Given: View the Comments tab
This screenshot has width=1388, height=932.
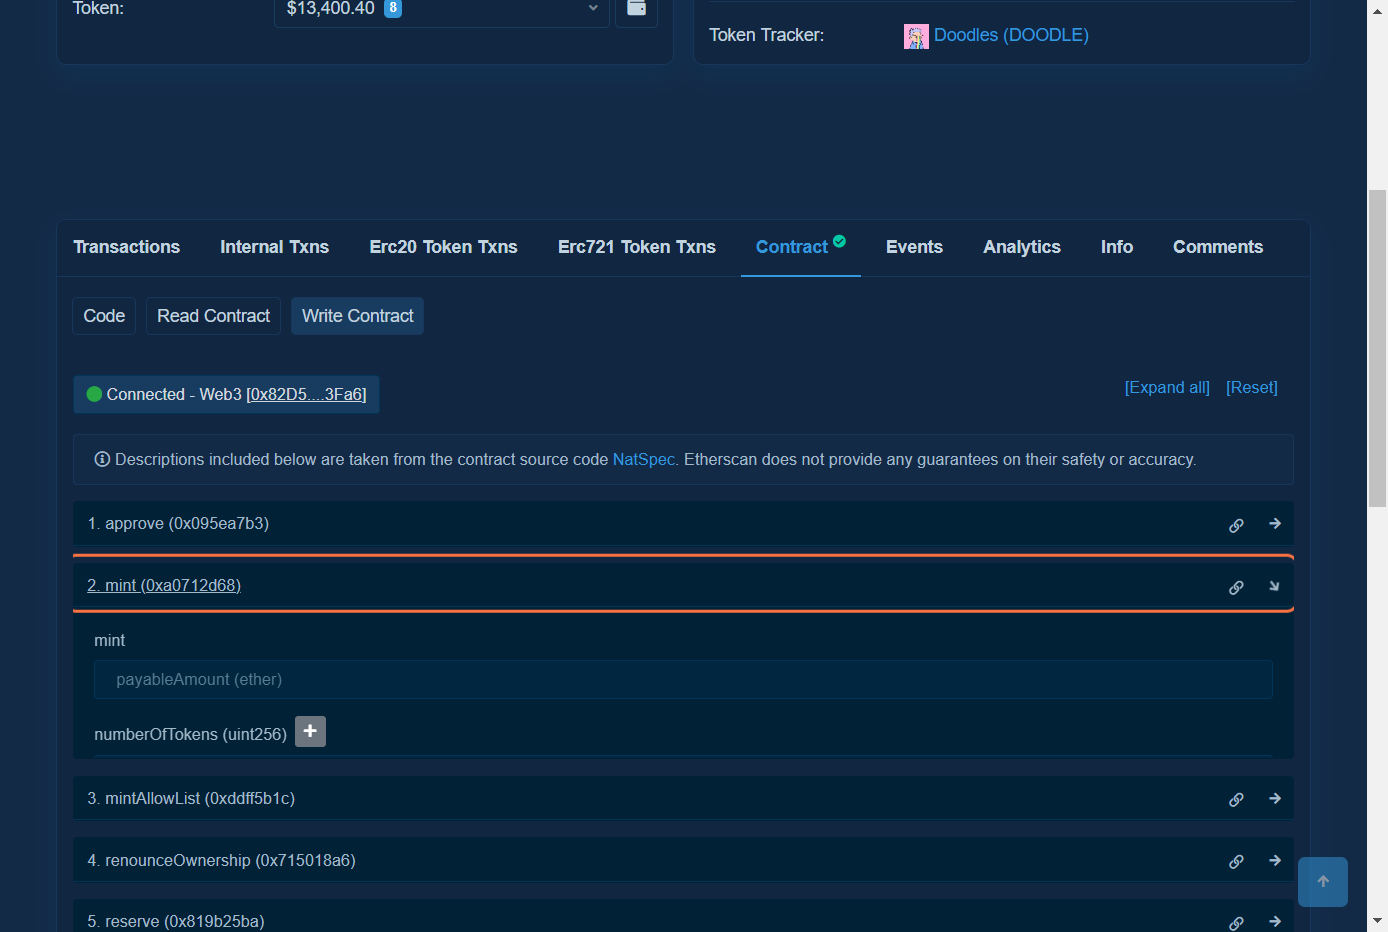Looking at the screenshot, I should (1218, 247).
